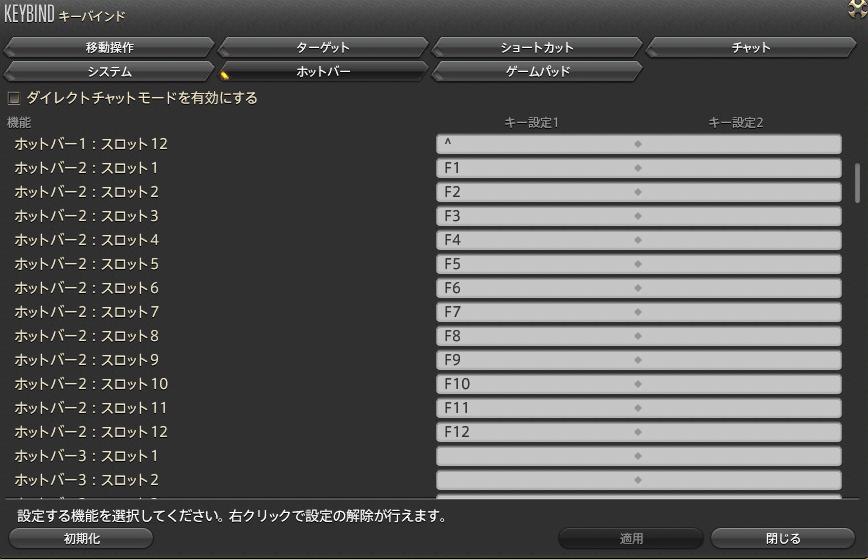Select empty key setting 1 for ホットバー3 スロット2
This screenshot has height=560, width=868.
[x=537, y=480]
